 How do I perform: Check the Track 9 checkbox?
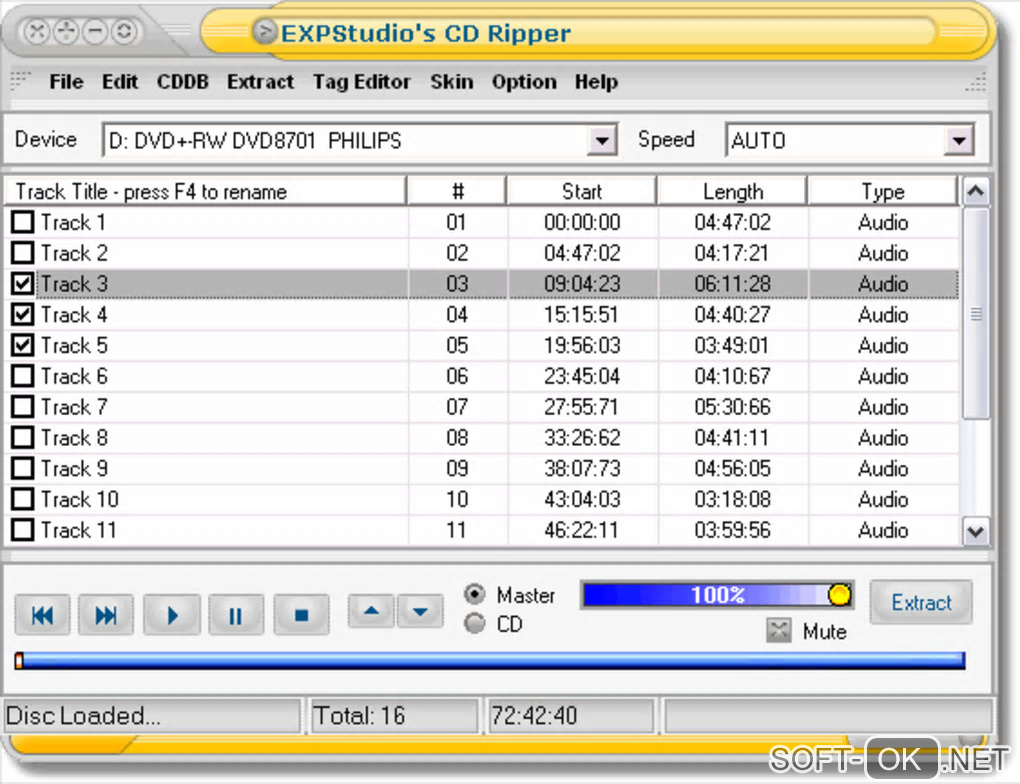(x=23, y=468)
